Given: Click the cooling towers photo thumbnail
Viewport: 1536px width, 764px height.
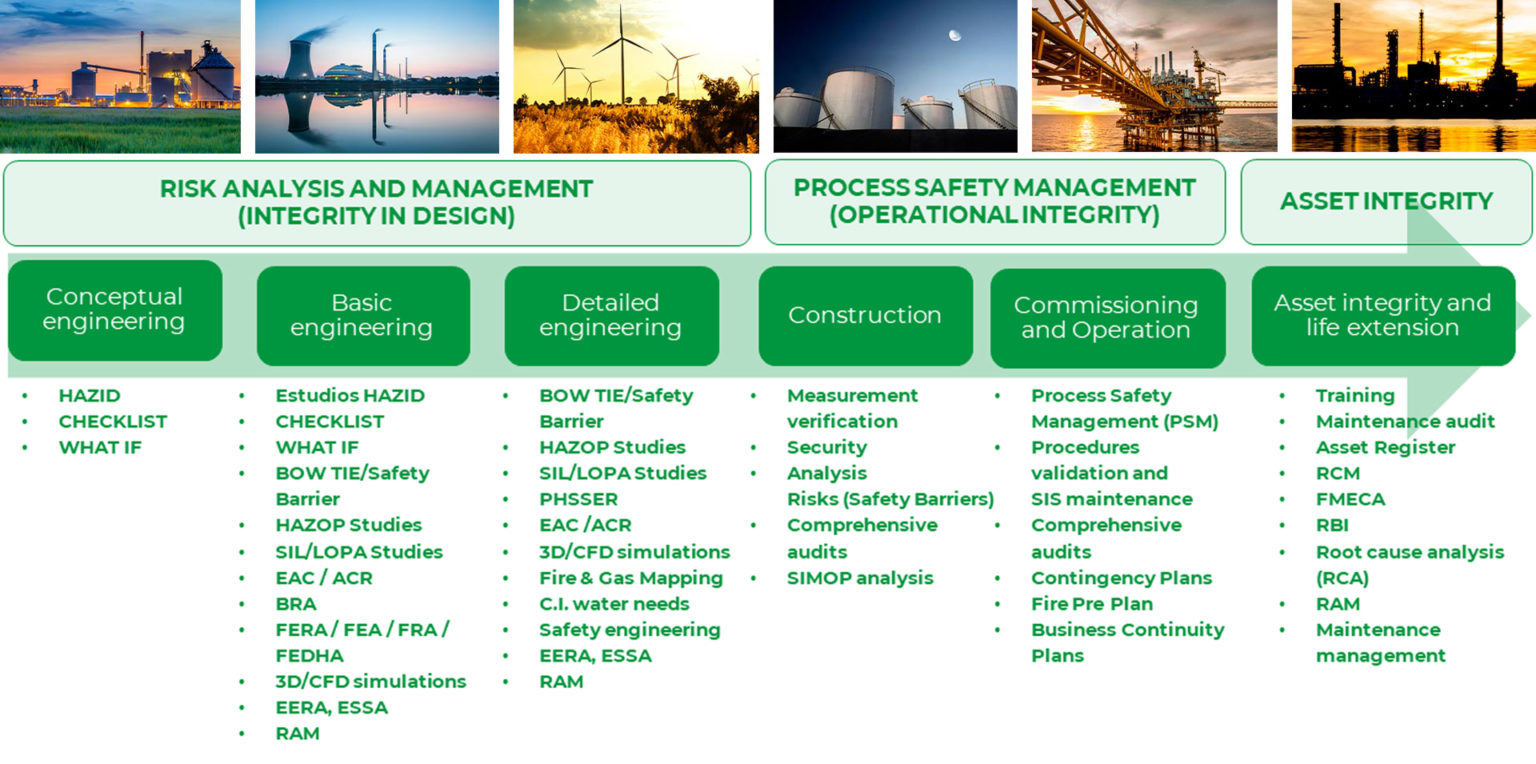Looking at the screenshot, I should (x=377, y=75).
